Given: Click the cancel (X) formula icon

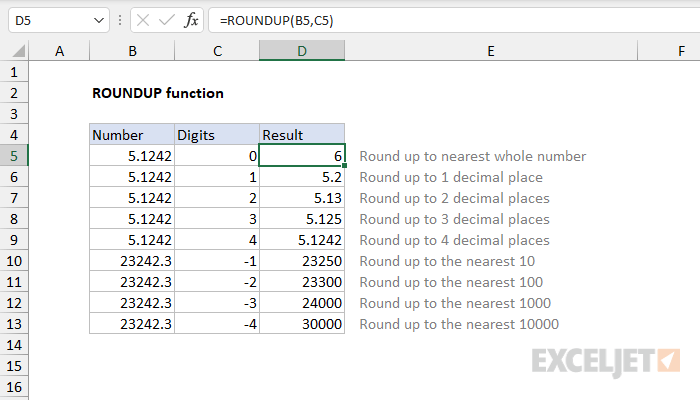Looking at the screenshot, I should [x=142, y=20].
